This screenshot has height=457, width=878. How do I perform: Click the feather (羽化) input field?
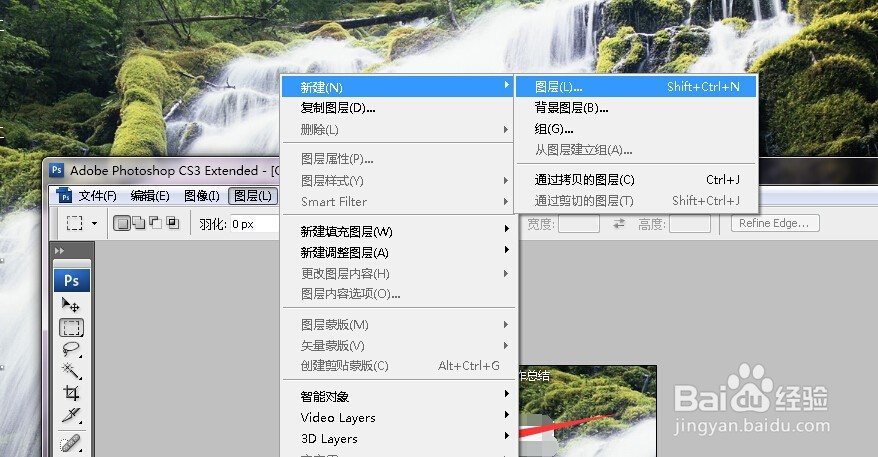pyautogui.click(x=254, y=224)
